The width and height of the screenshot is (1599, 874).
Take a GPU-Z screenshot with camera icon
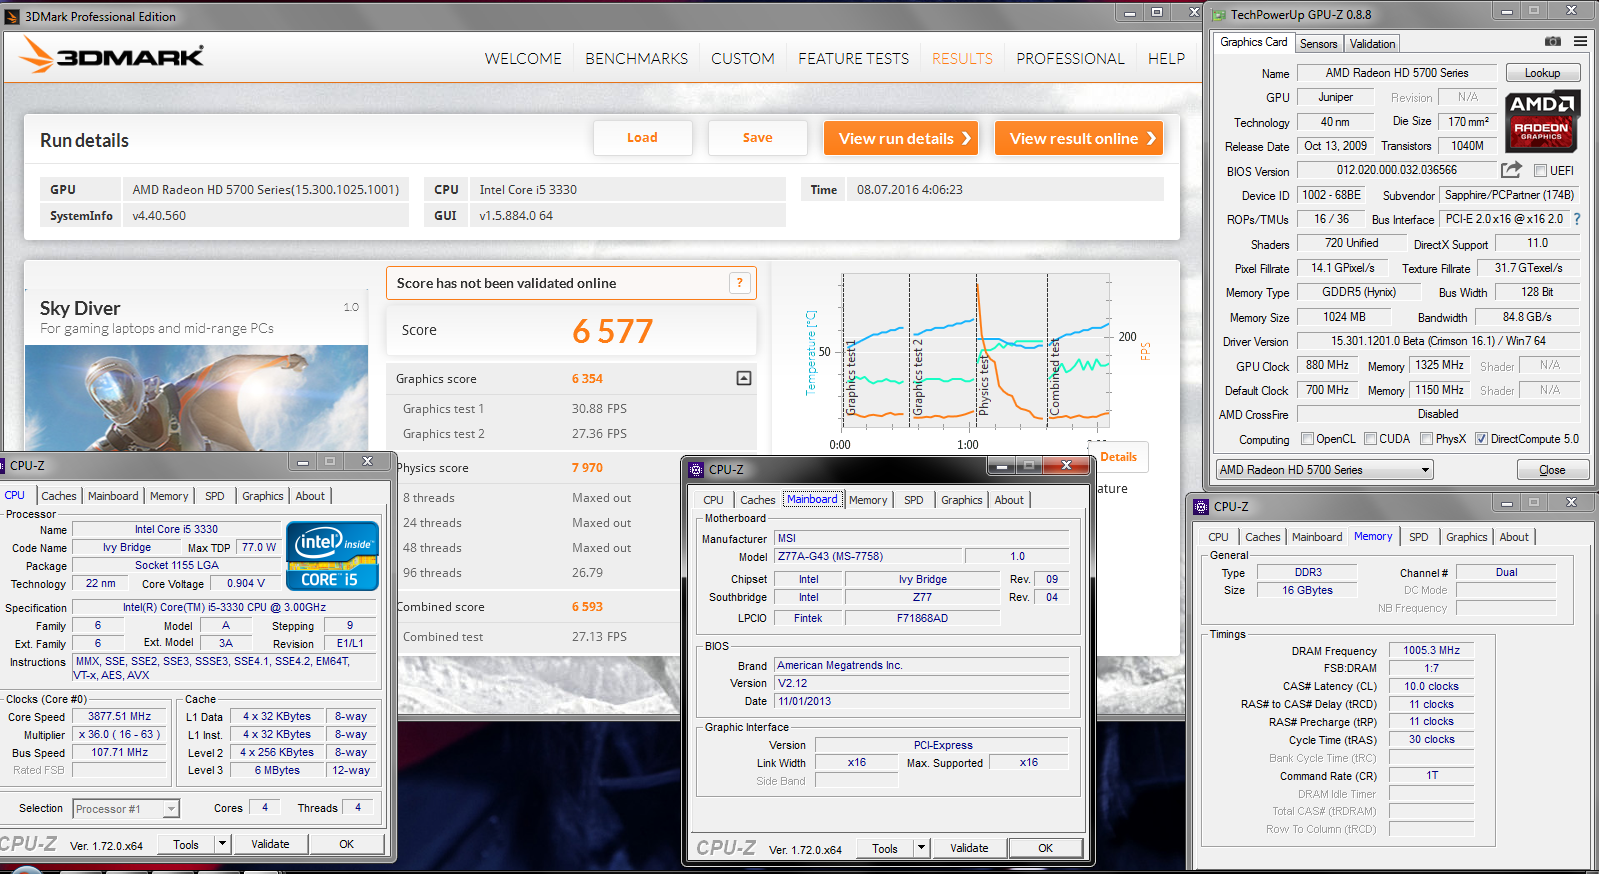tap(1552, 42)
